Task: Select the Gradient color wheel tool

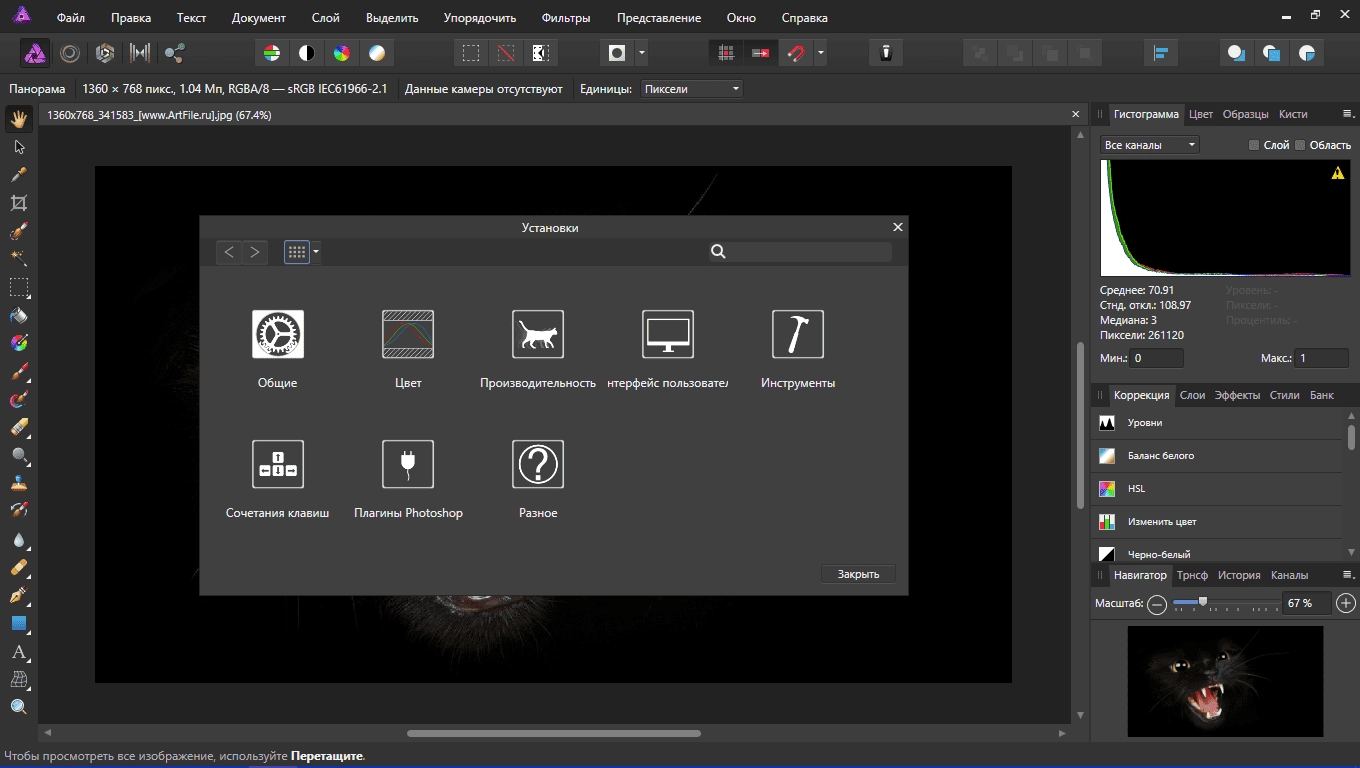Action: coord(18,343)
